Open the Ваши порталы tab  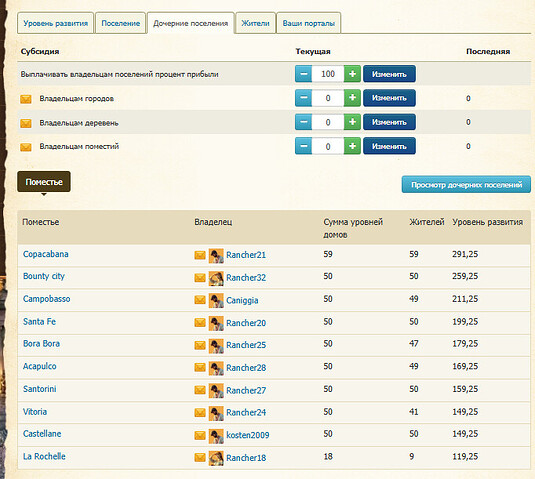(x=308, y=23)
